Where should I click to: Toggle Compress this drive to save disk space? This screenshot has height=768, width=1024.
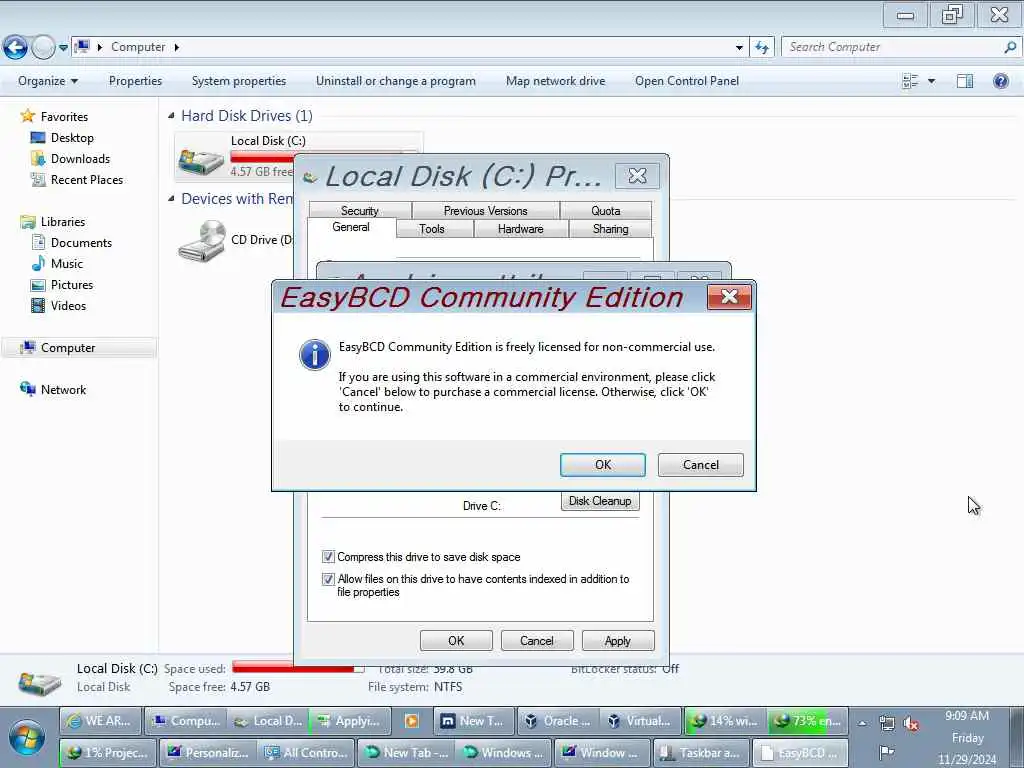(328, 557)
